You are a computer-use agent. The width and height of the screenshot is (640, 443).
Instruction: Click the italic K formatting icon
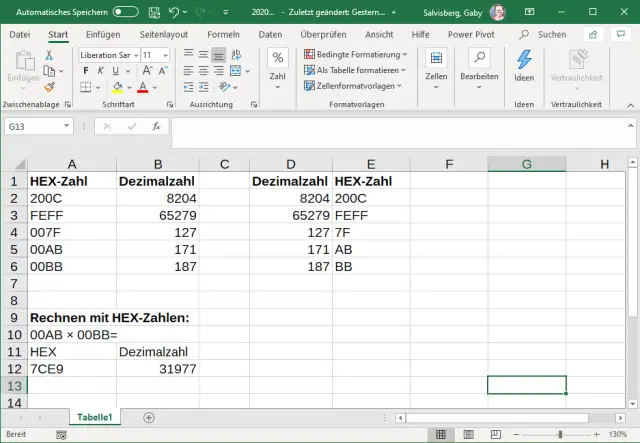pyautogui.click(x=101, y=71)
